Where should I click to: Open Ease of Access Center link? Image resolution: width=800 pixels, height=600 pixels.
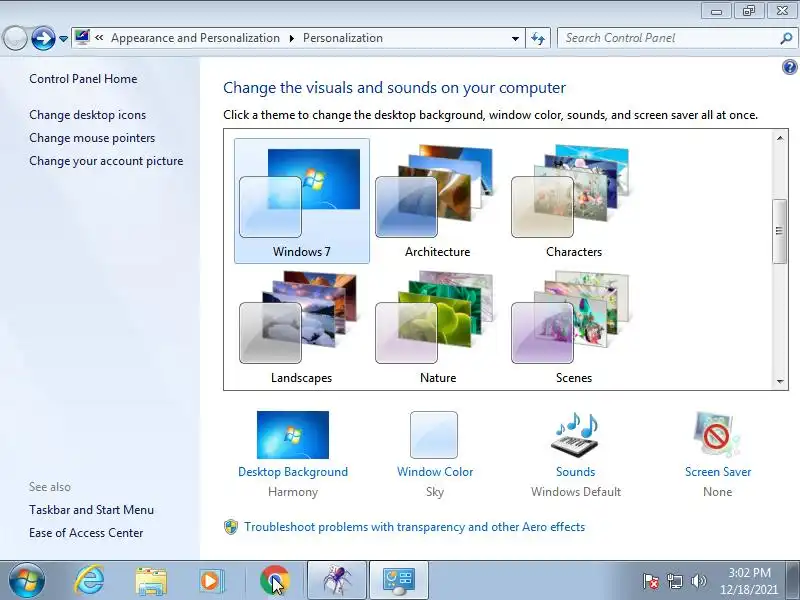coord(86,533)
